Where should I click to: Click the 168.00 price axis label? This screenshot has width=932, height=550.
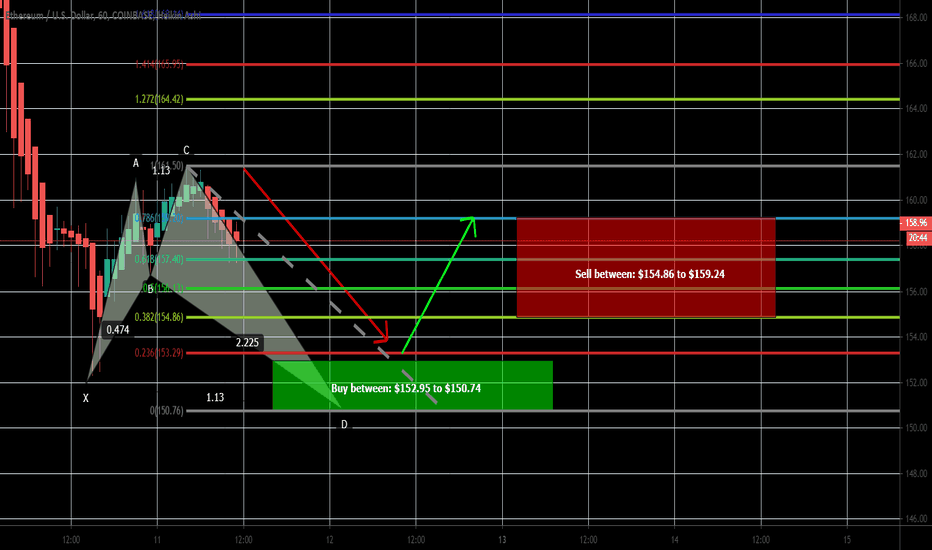click(x=916, y=18)
